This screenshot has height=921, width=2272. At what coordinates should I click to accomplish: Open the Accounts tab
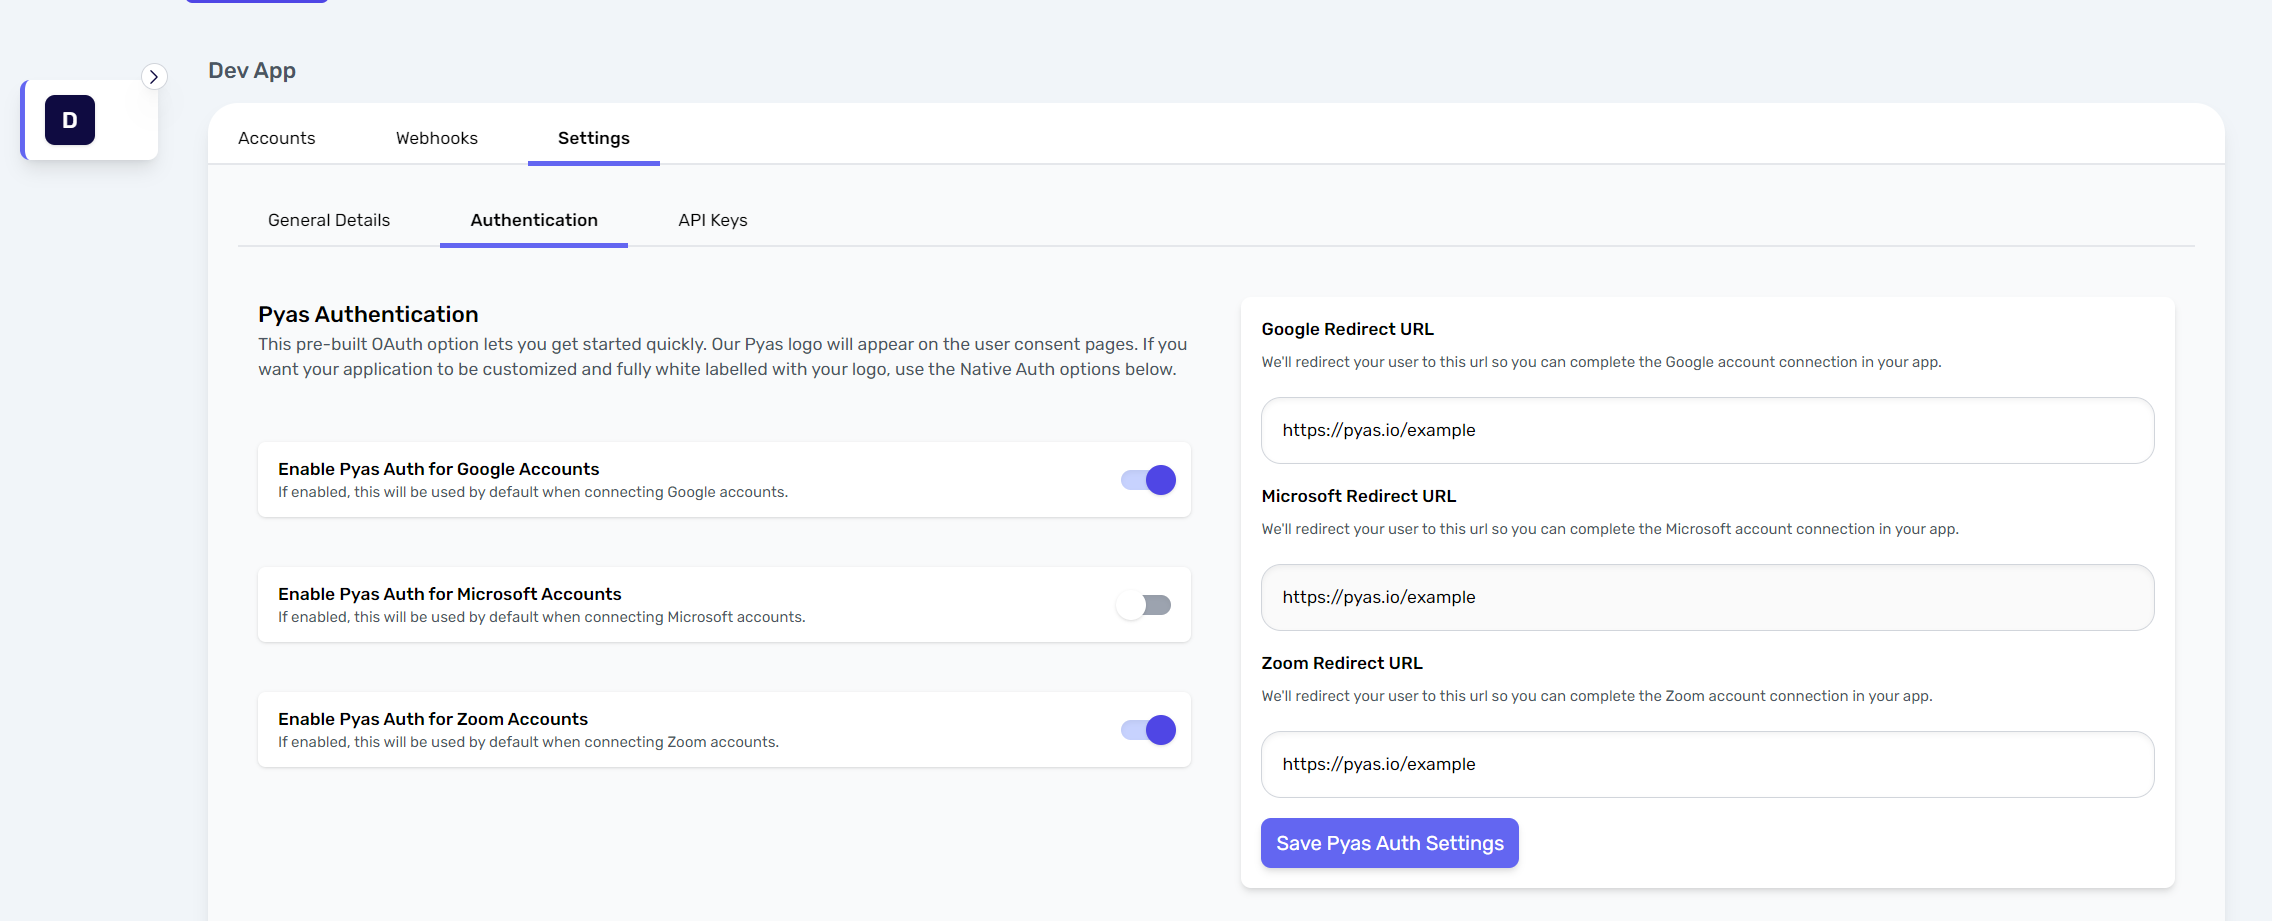[276, 138]
